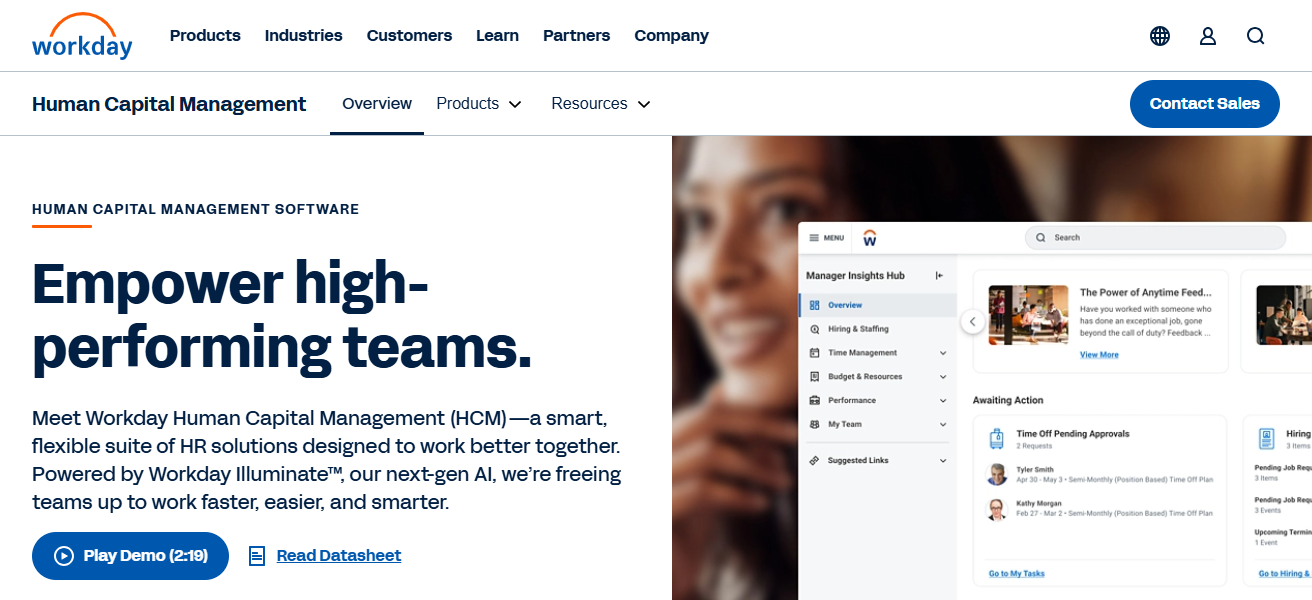1312x600 pixels.
Task: Open the user account icon
Action: click(1208, 36)
